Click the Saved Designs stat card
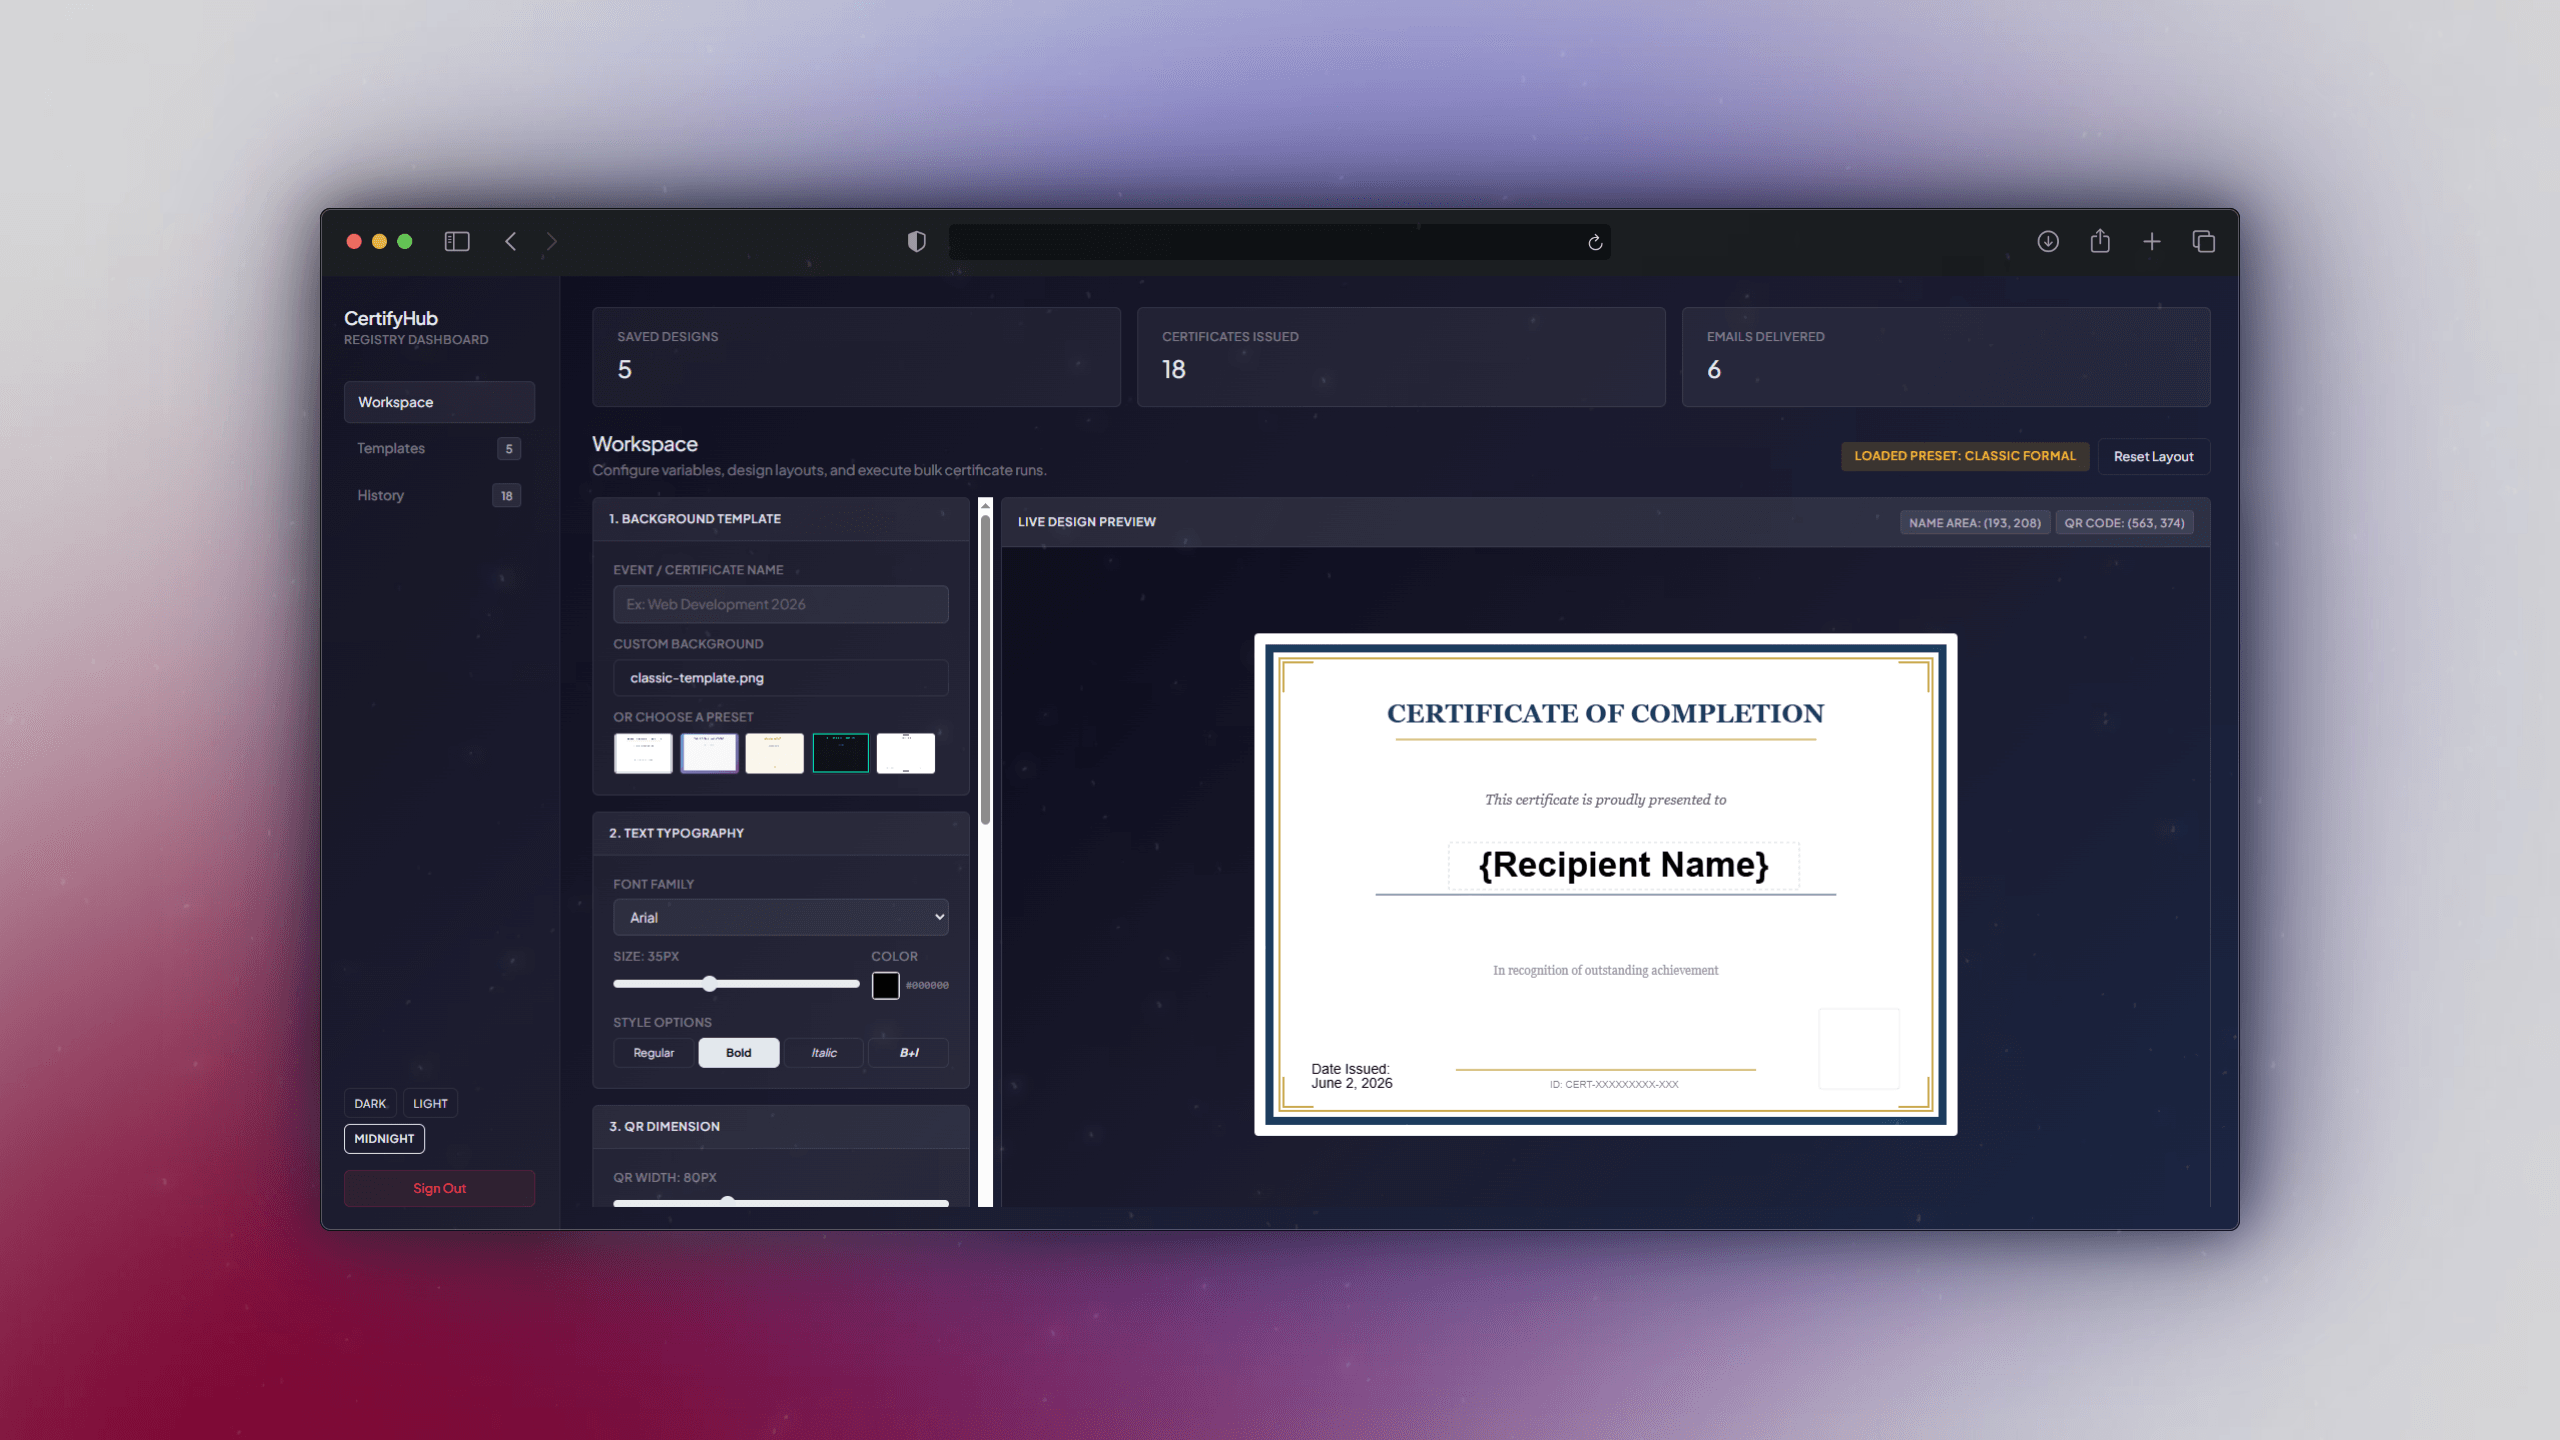2560x1440 pixels. tap(856, 357)
